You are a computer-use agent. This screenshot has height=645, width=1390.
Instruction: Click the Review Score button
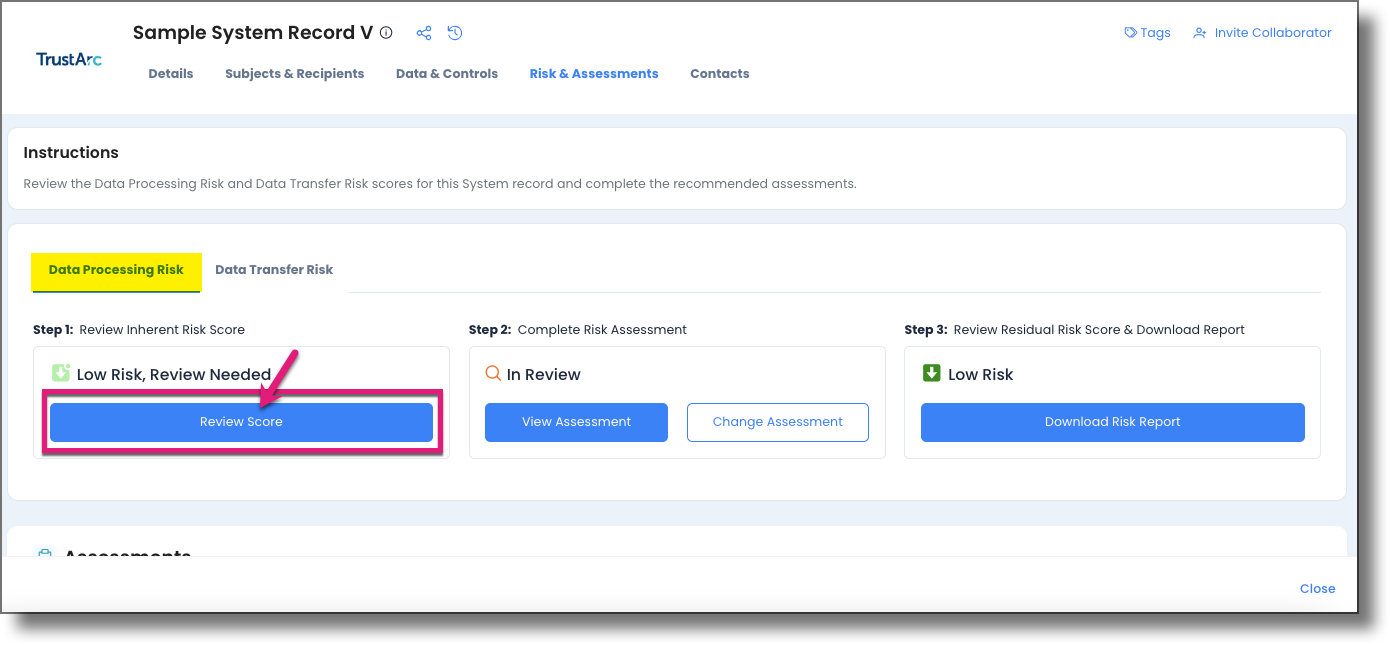pos(241,422)
